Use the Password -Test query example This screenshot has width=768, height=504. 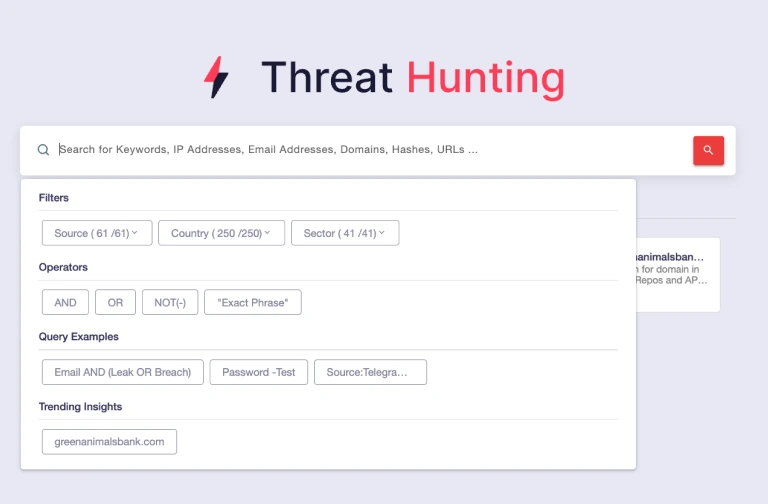point(259,372)
